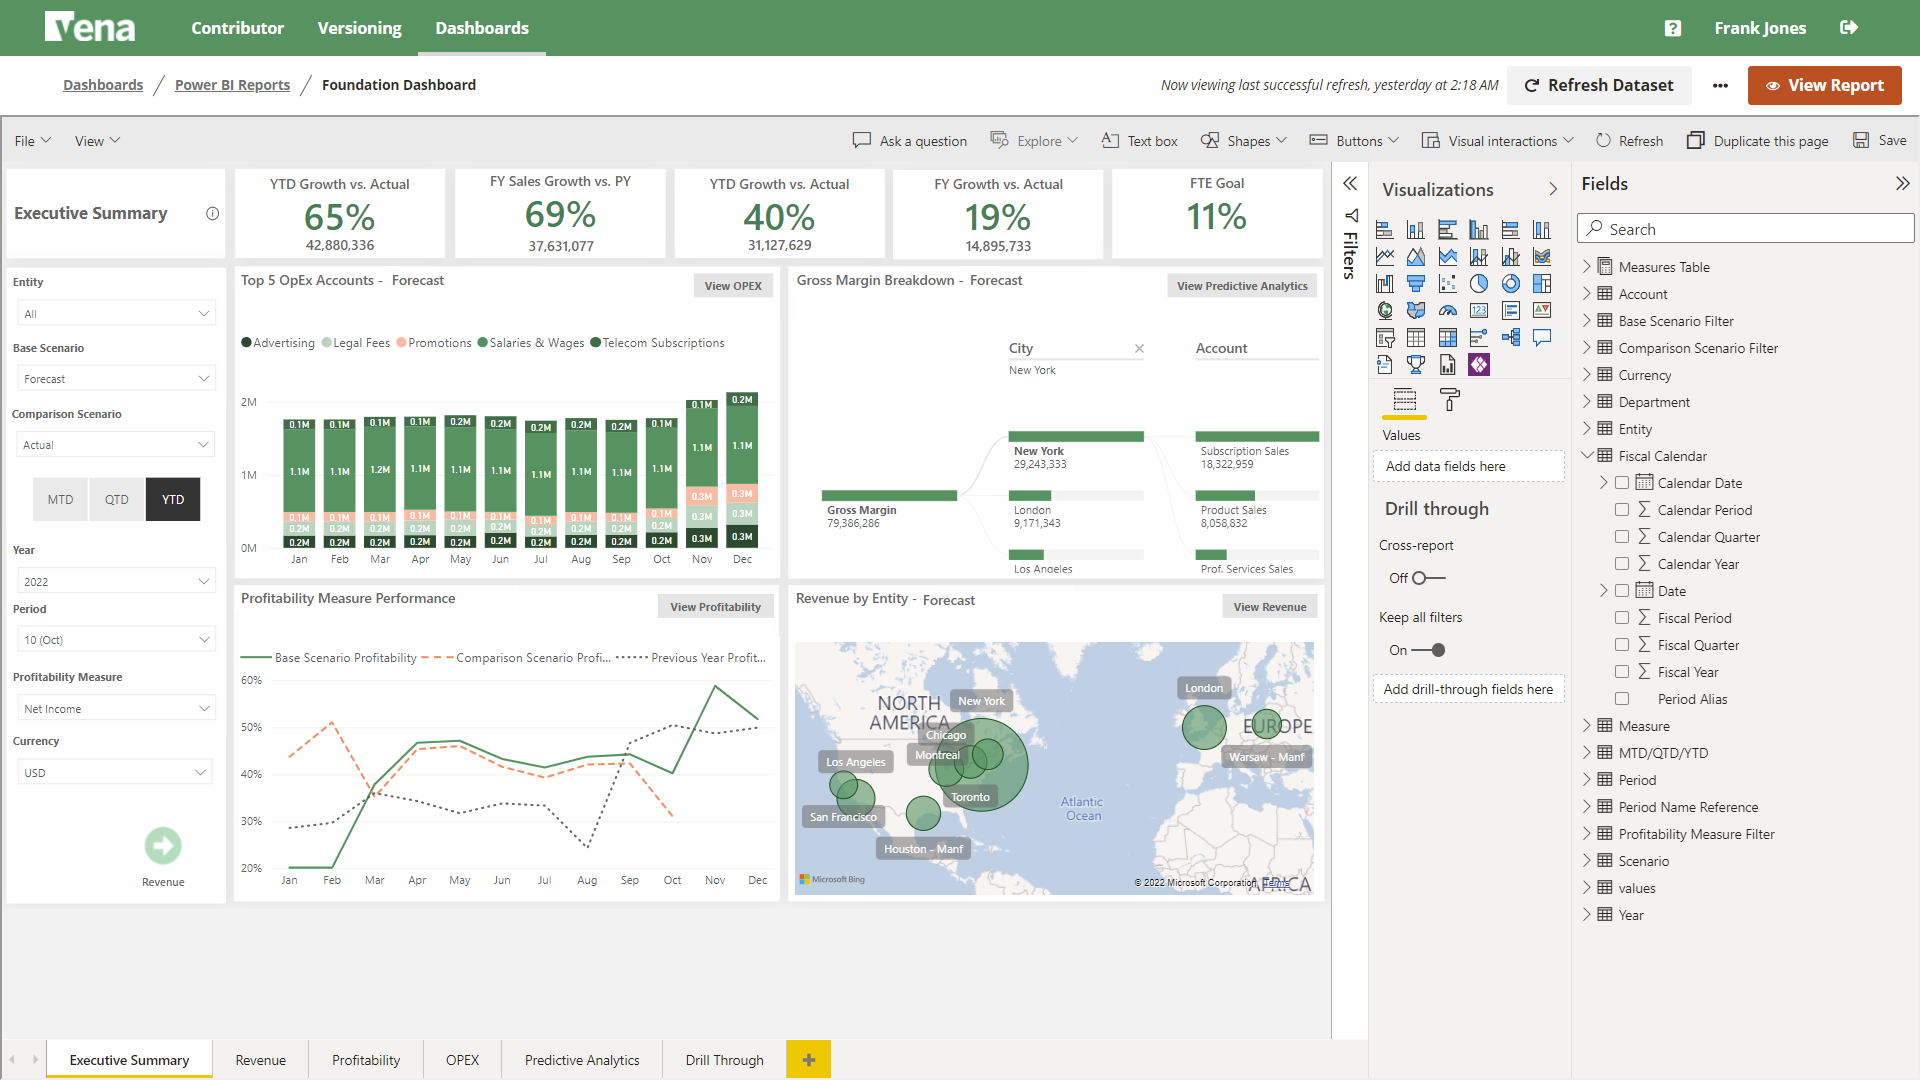Click the View OPEX button
1920x1080 pixels.
coord(733,286)
